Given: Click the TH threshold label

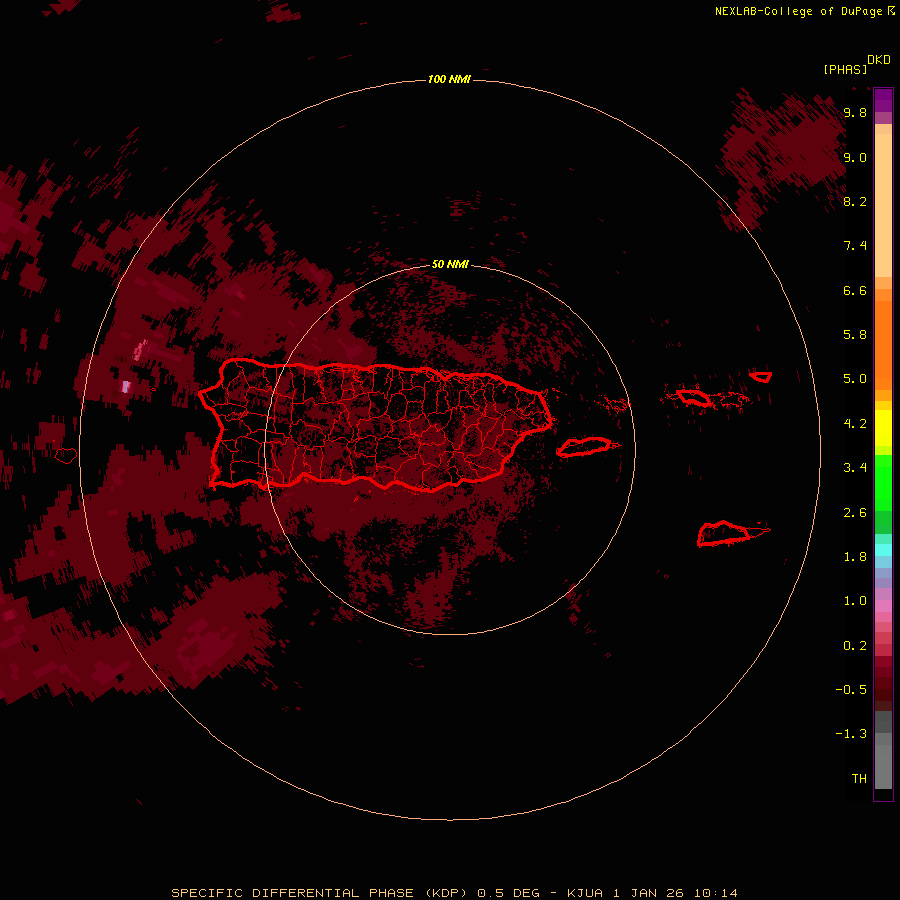Looking at the screenshot, I should 859,778.
